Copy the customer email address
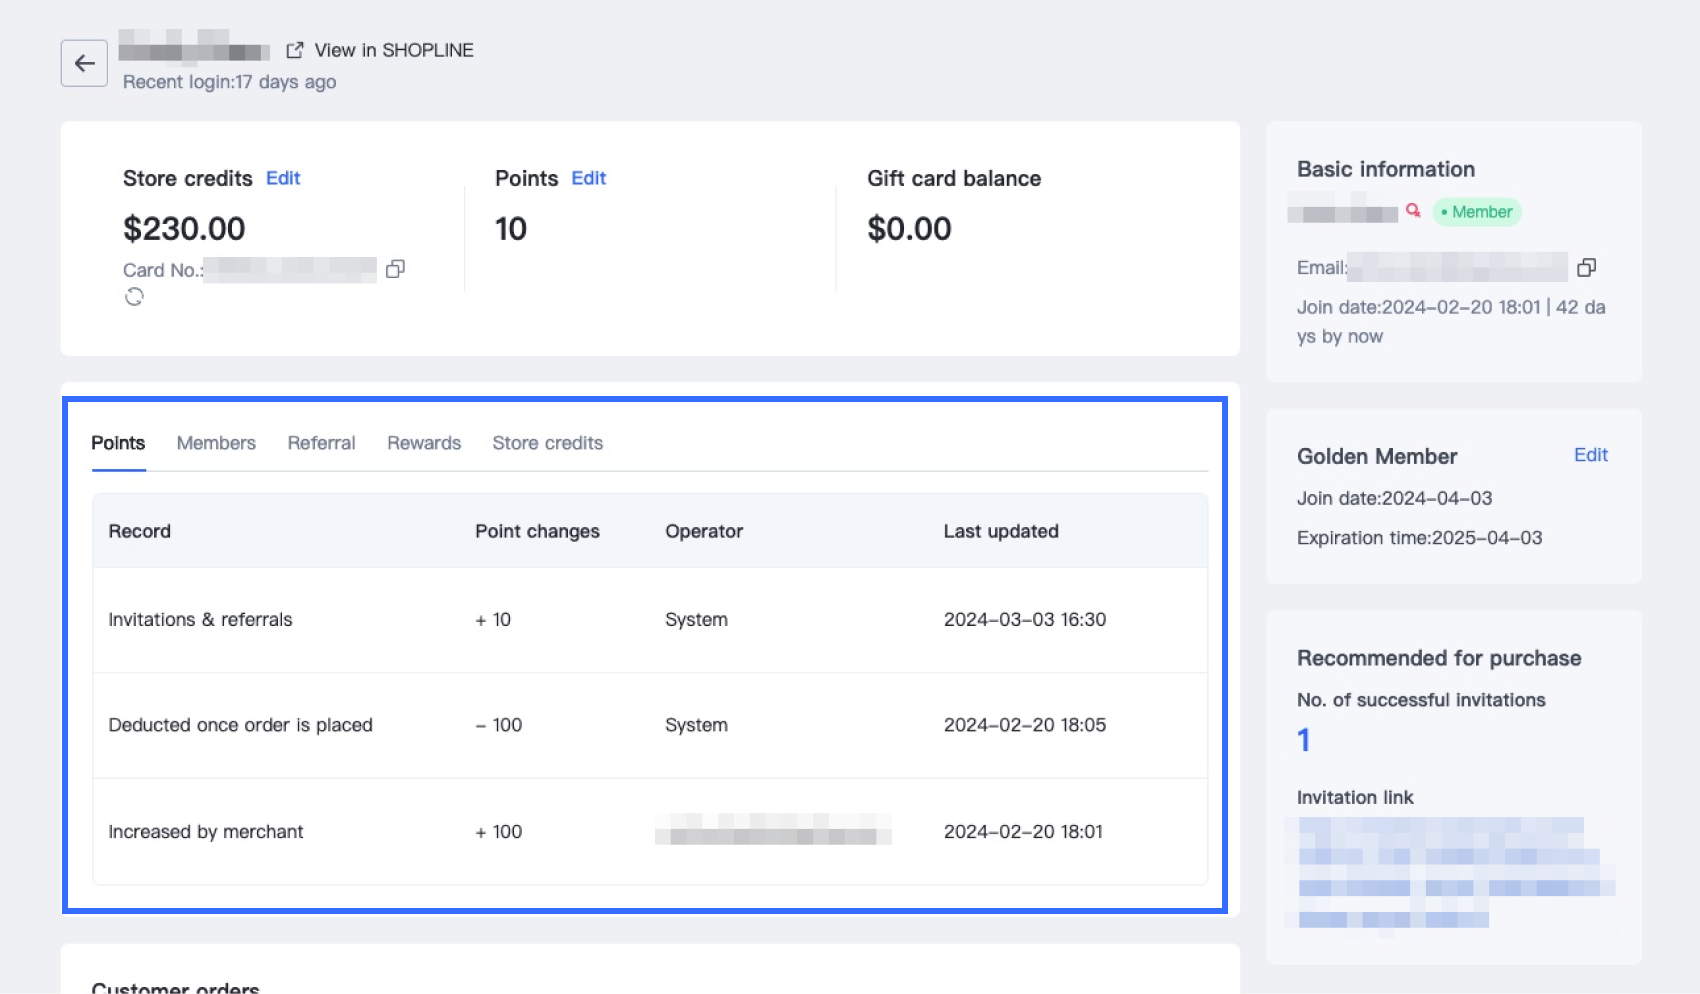Viewport: 1700px width, 994px height. pos(1586,267)
